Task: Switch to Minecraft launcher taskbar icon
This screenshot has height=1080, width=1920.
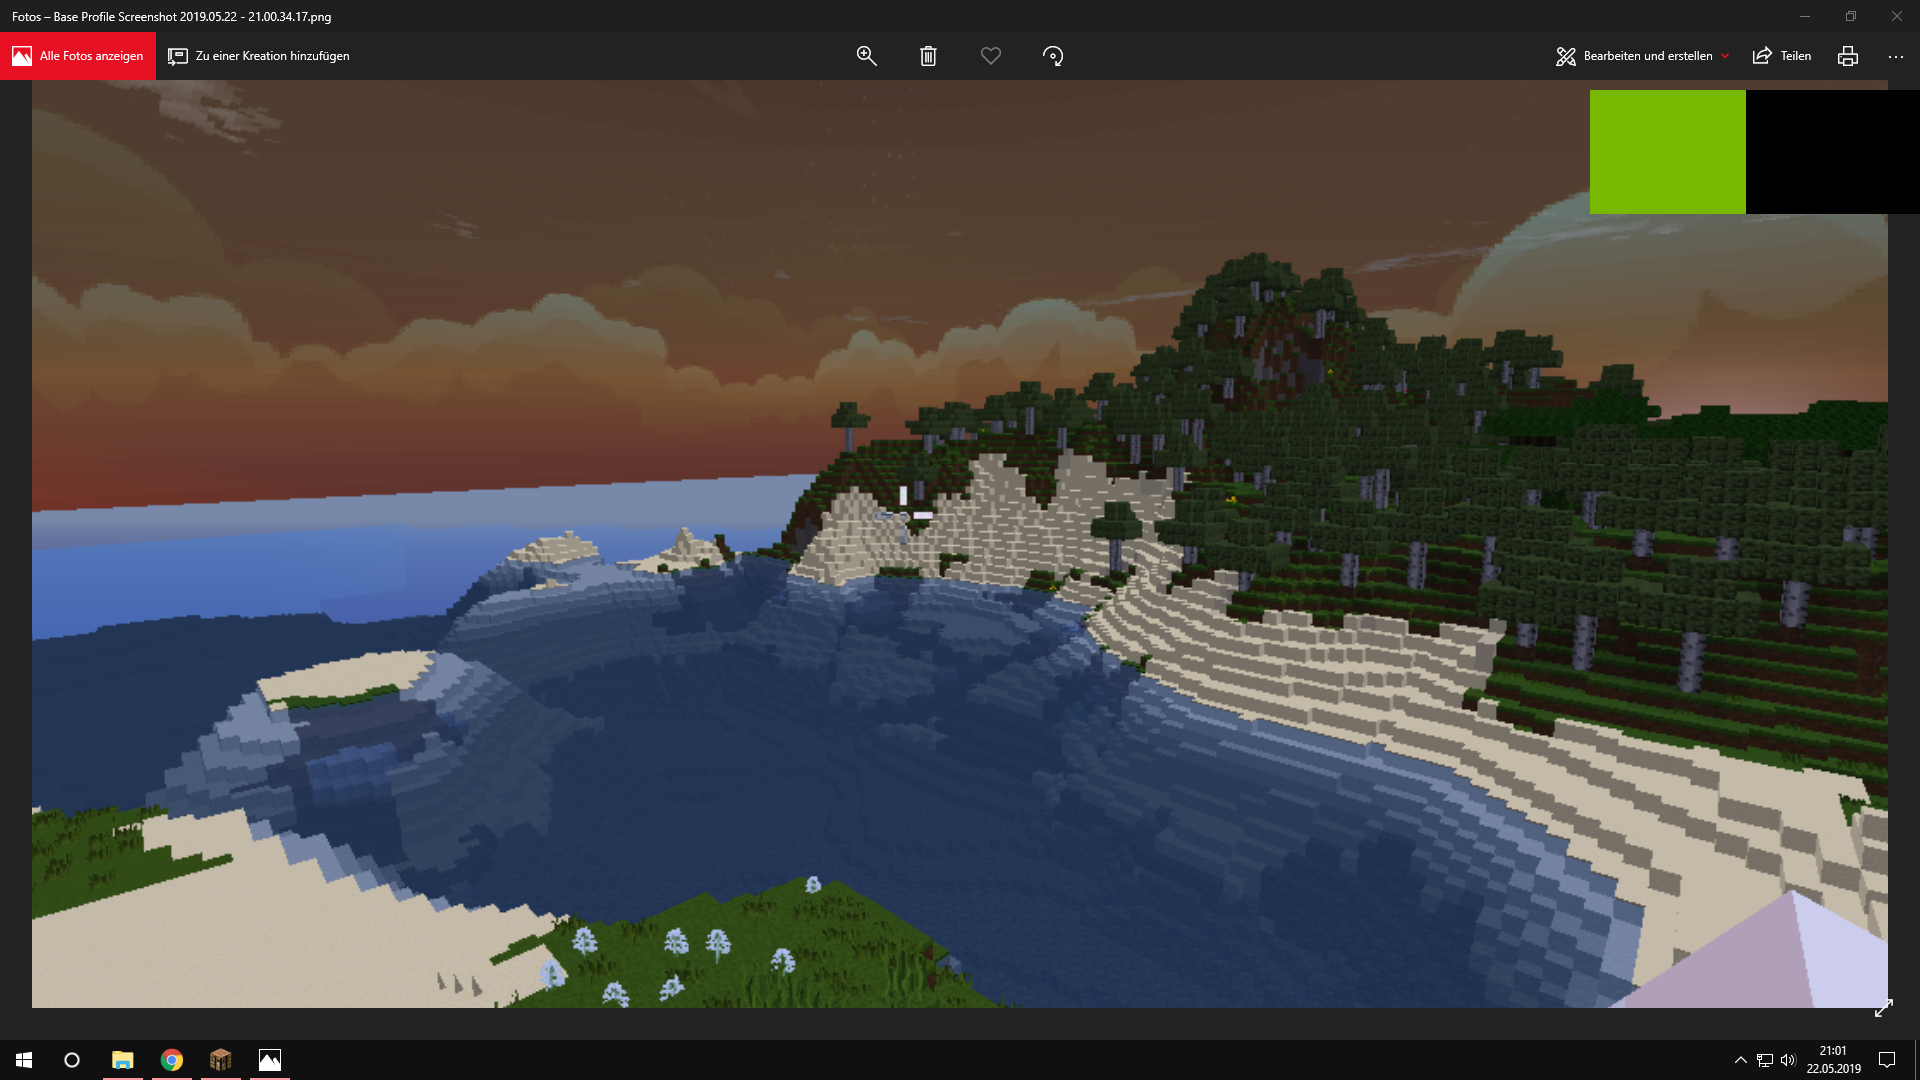Action: pyautogui.click(x=221, y=1060)
